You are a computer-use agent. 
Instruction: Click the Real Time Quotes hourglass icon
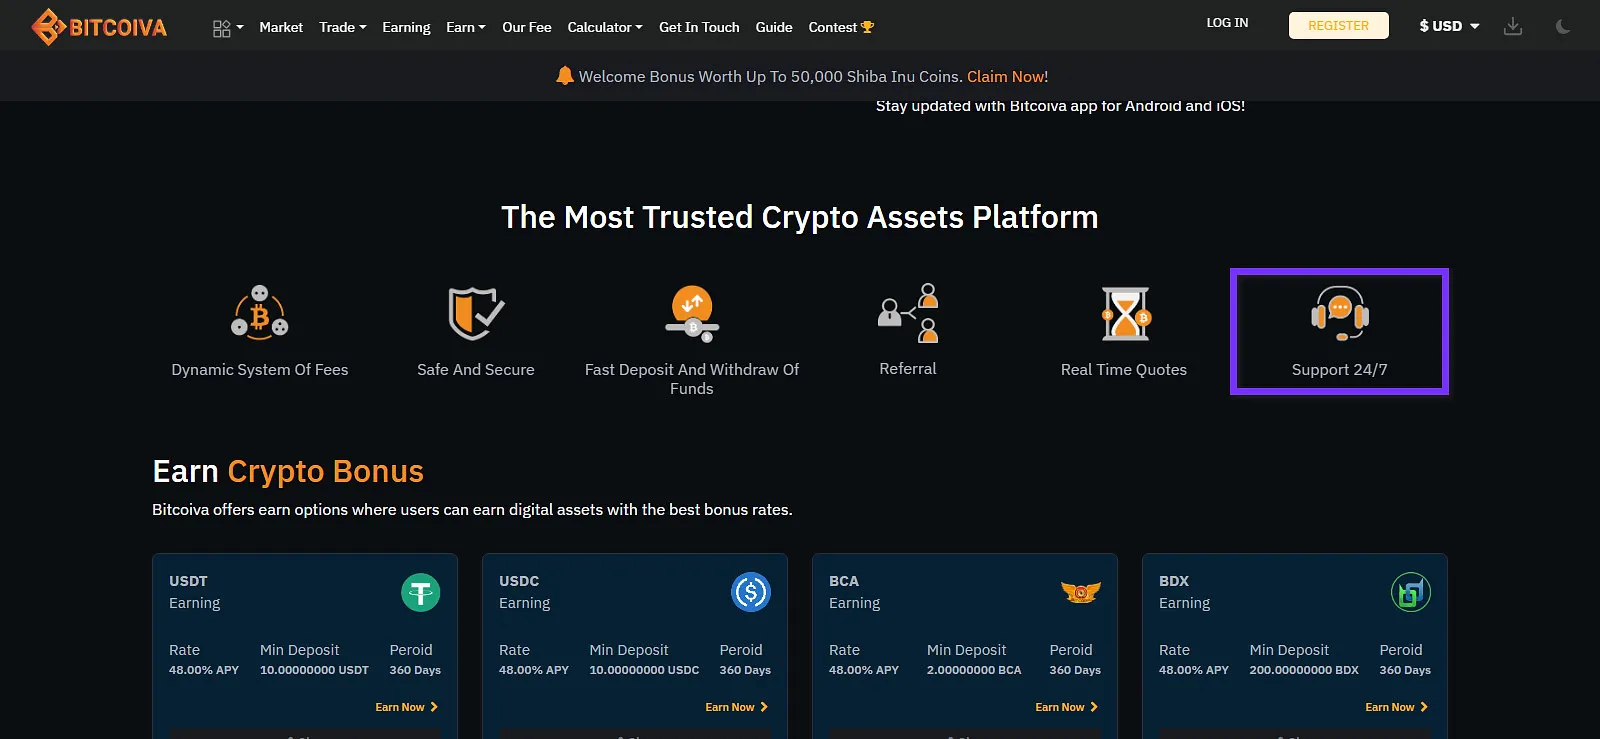[1125, 313]
